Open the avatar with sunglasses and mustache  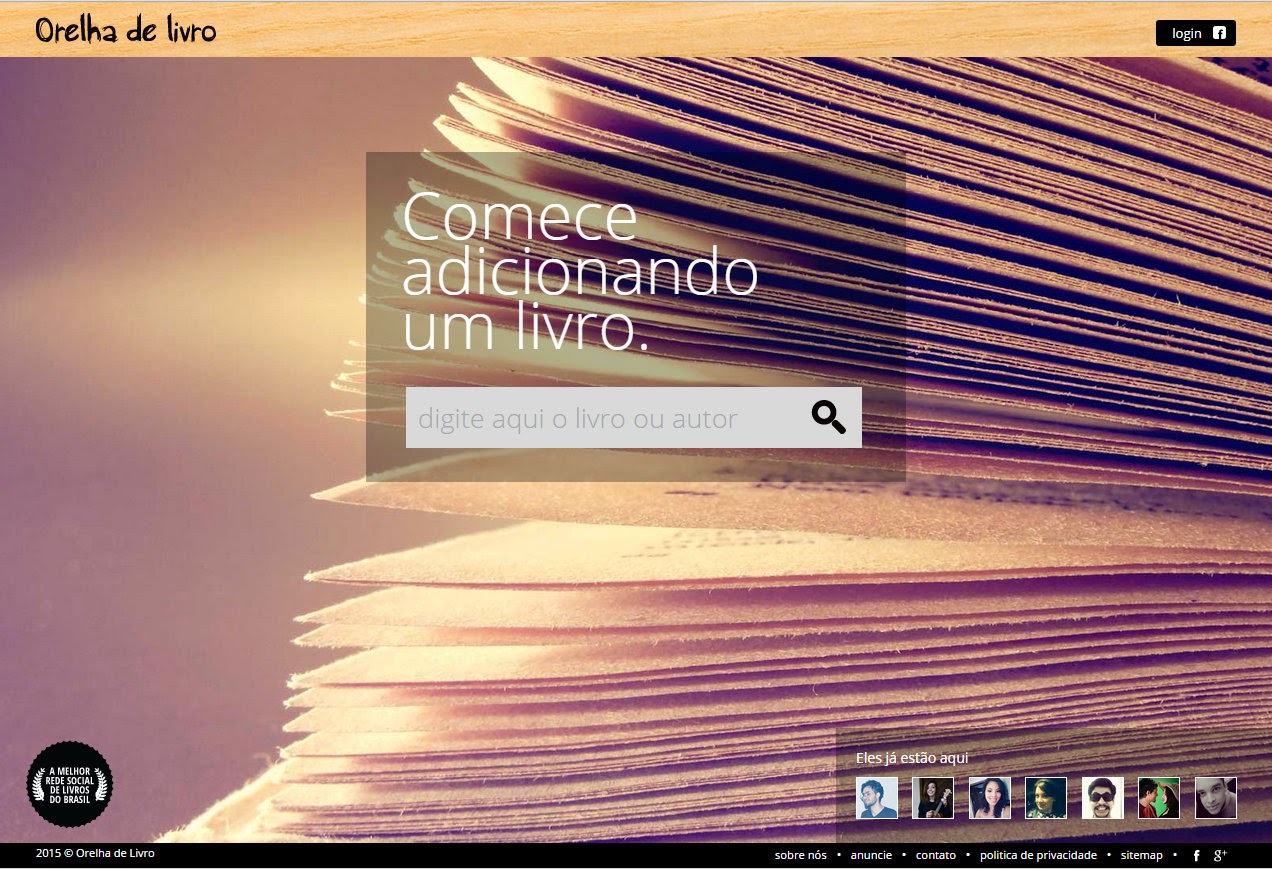point(1103,798)
